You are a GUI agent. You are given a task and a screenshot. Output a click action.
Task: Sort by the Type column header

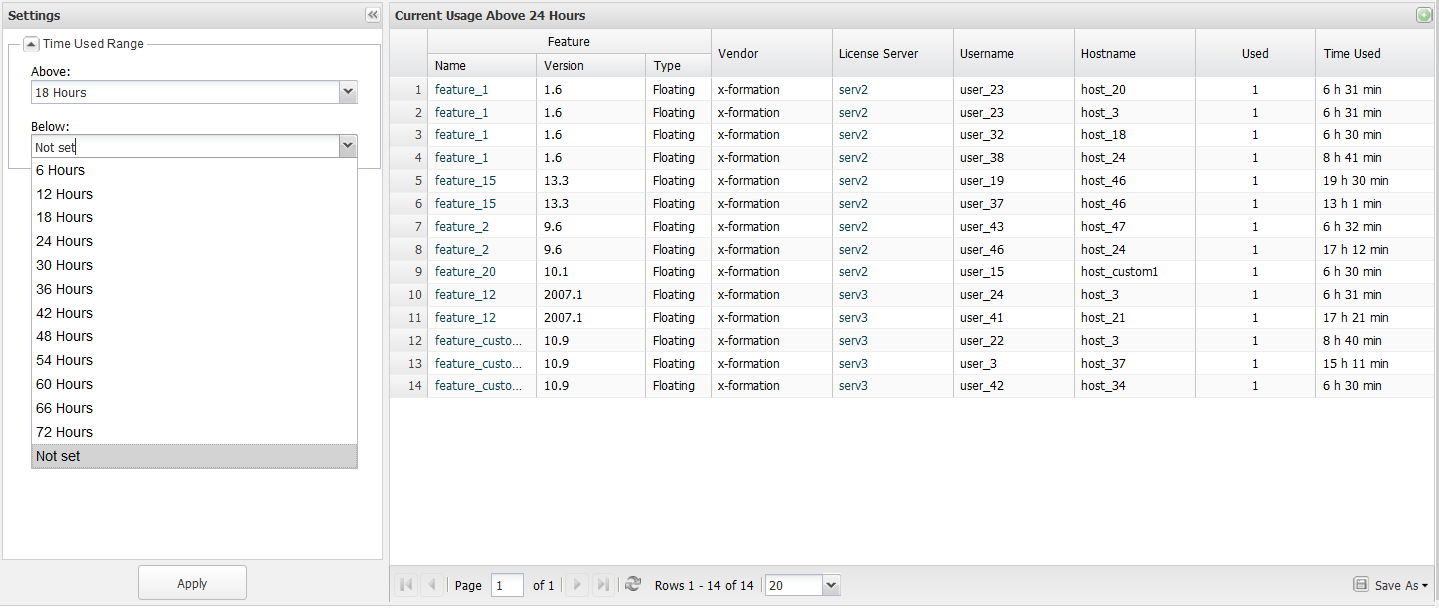pyautogui.click(x=678, y=66)
